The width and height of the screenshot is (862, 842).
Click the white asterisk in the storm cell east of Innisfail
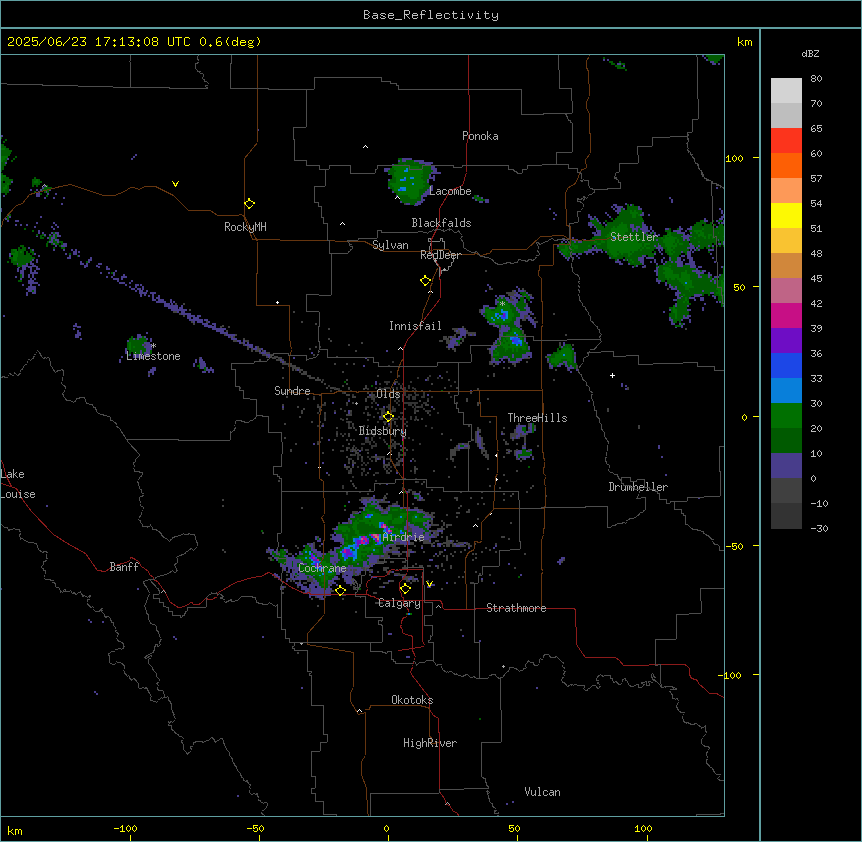(502, 303)
